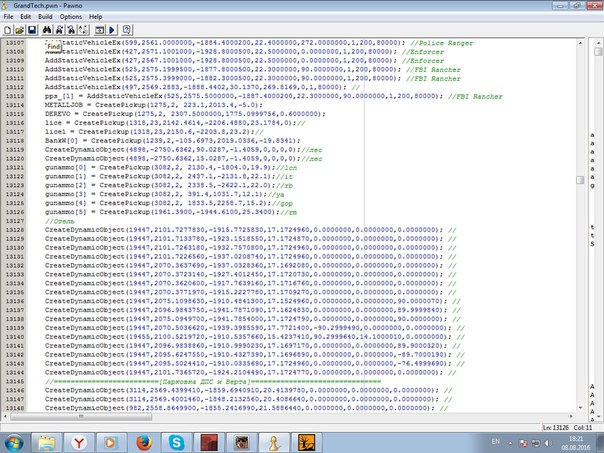Click the function list panel scrollbar thumb
This screenshot has height=453, width=604.
[598, 52]
